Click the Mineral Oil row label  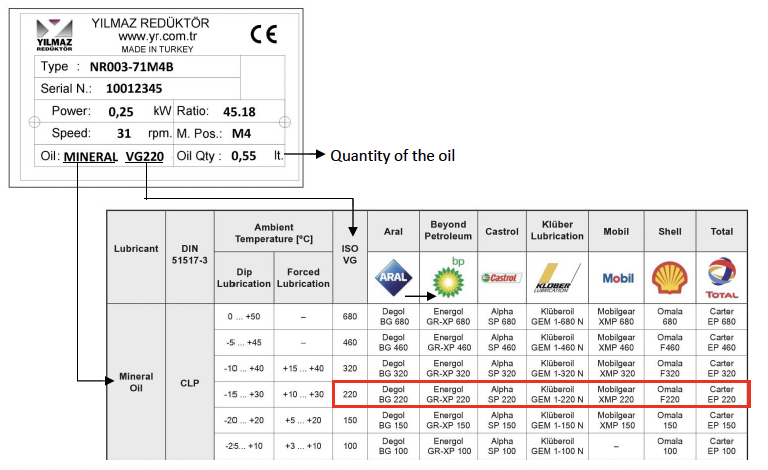pyautogui.click(x=136, y=383)
